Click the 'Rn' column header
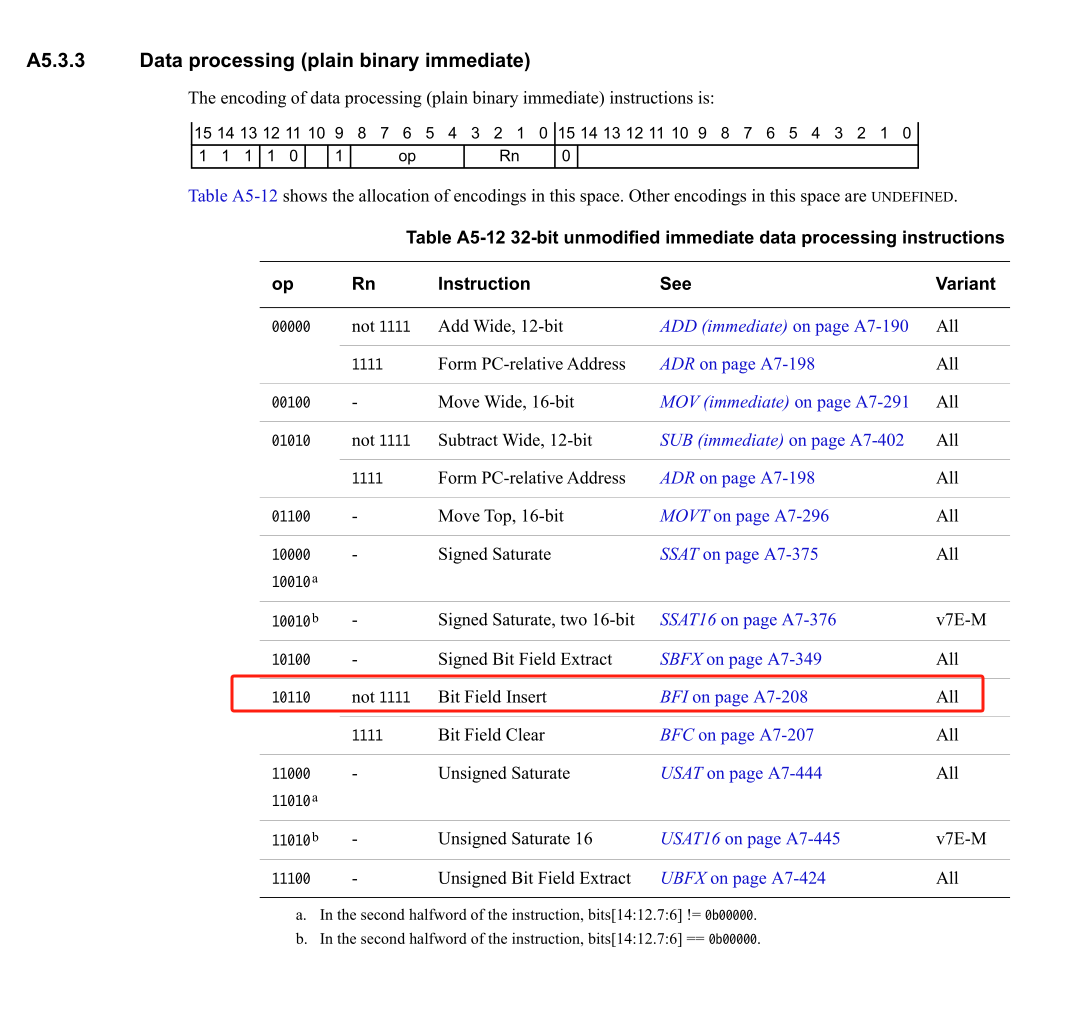This screenshot has width=1088, height=1021. point(364,284)
